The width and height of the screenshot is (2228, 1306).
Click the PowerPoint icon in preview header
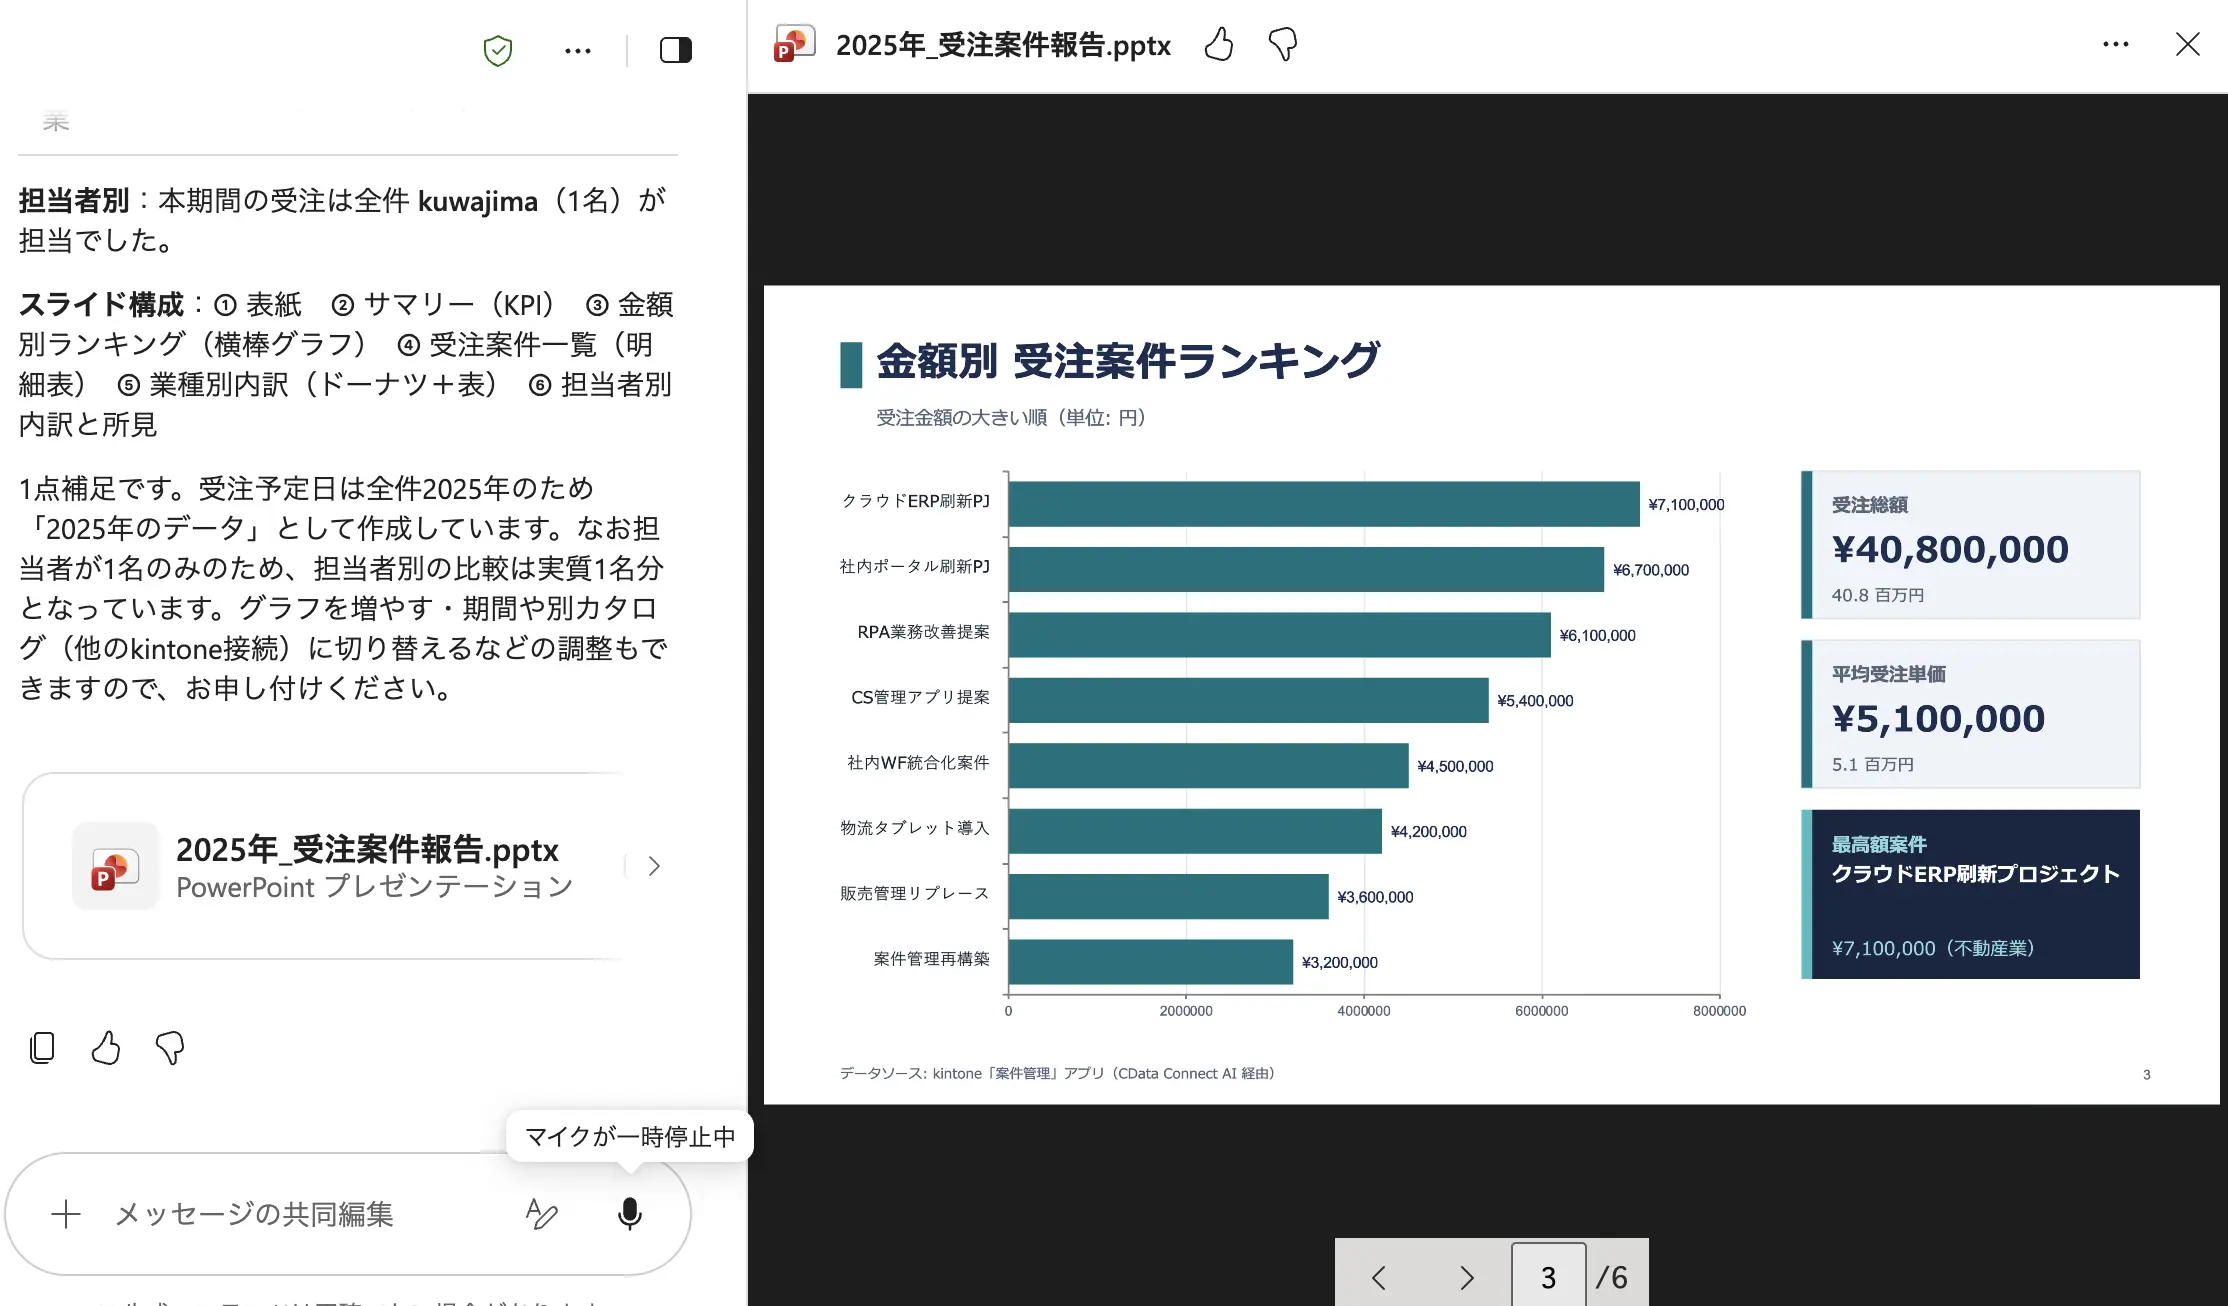pyautogui.click(x=795, y=44)
